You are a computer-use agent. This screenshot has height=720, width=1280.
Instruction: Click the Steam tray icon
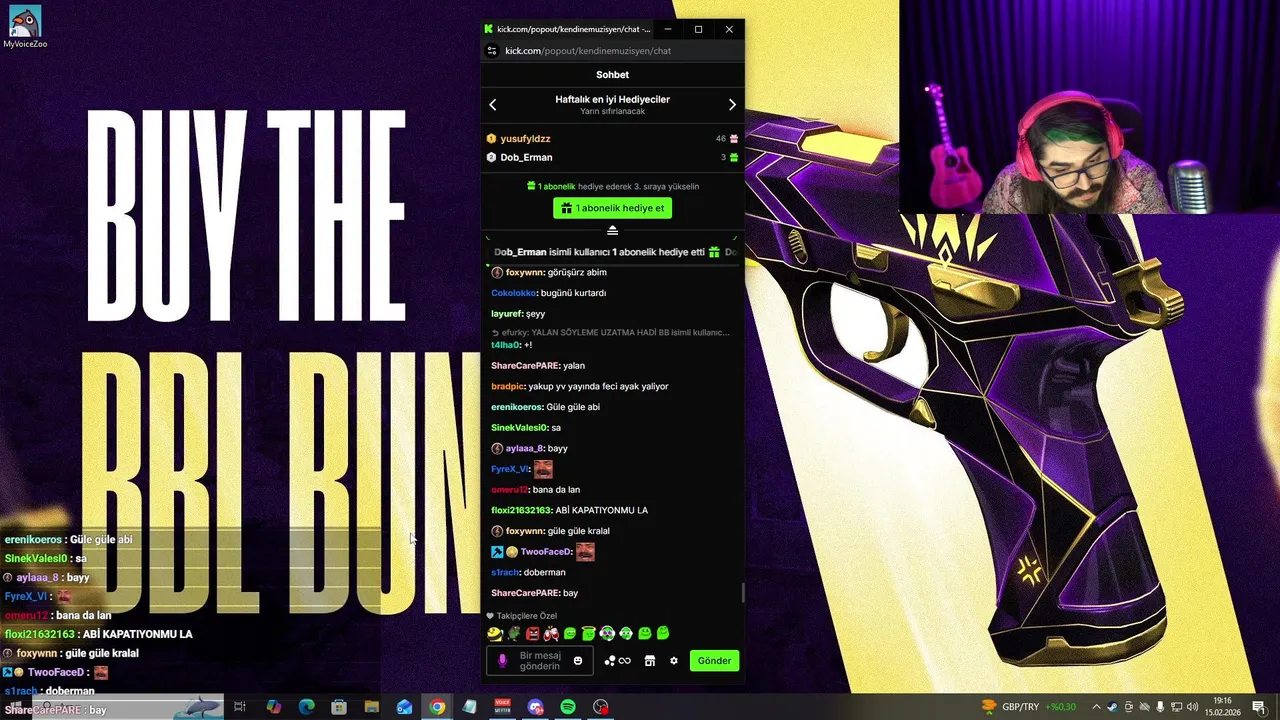pos(1112,707)
